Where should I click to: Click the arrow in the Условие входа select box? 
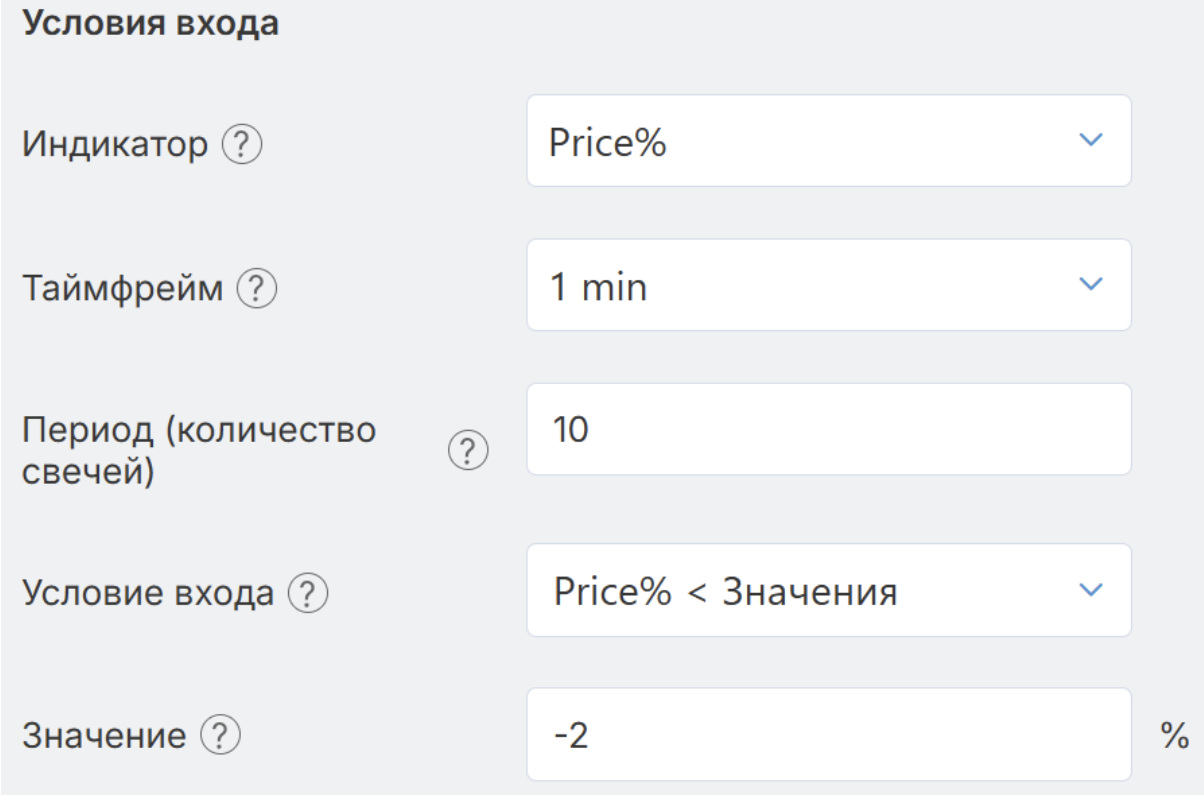pos(1091,590)
